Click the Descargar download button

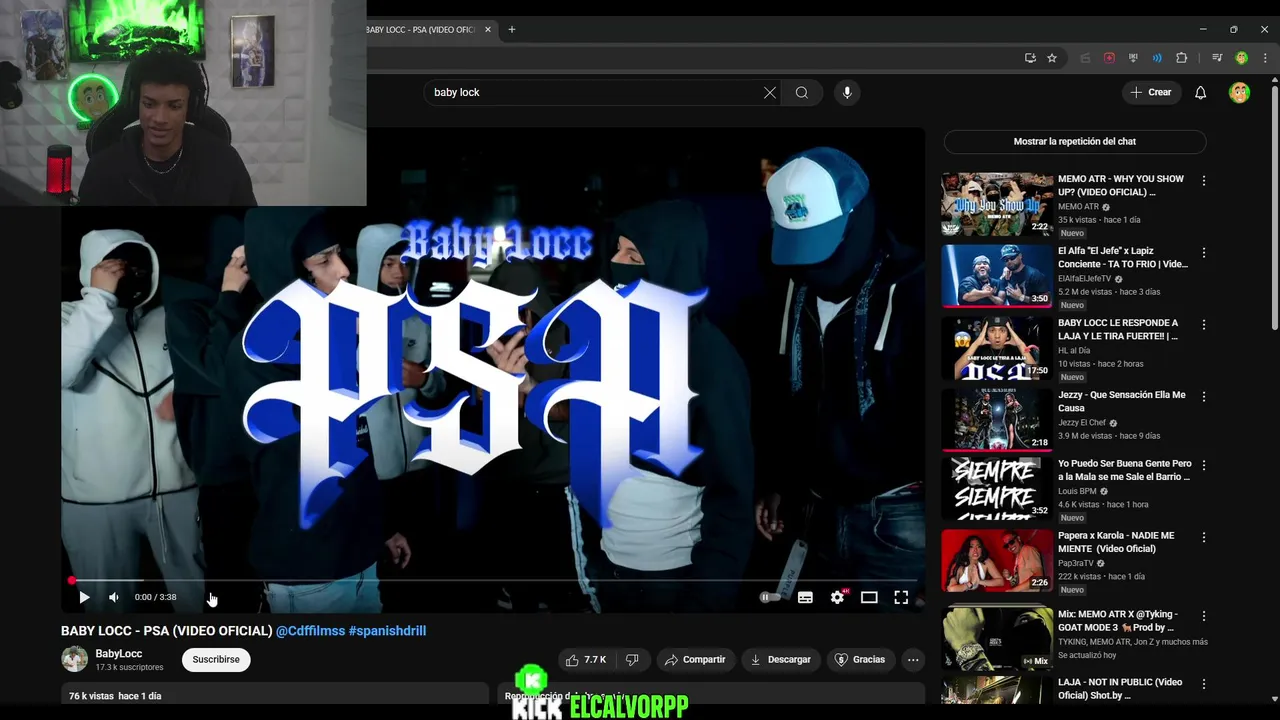(x=780, y=660)
